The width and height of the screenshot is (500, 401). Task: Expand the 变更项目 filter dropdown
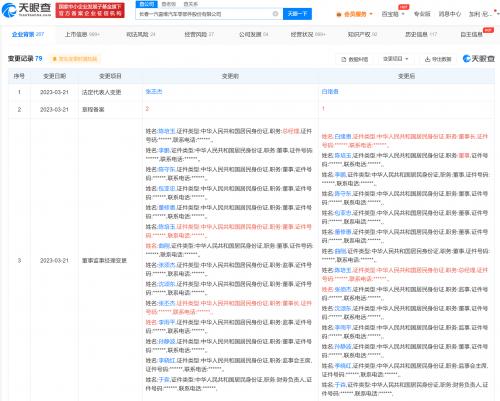pyautogui.click(x=395, y=59)
